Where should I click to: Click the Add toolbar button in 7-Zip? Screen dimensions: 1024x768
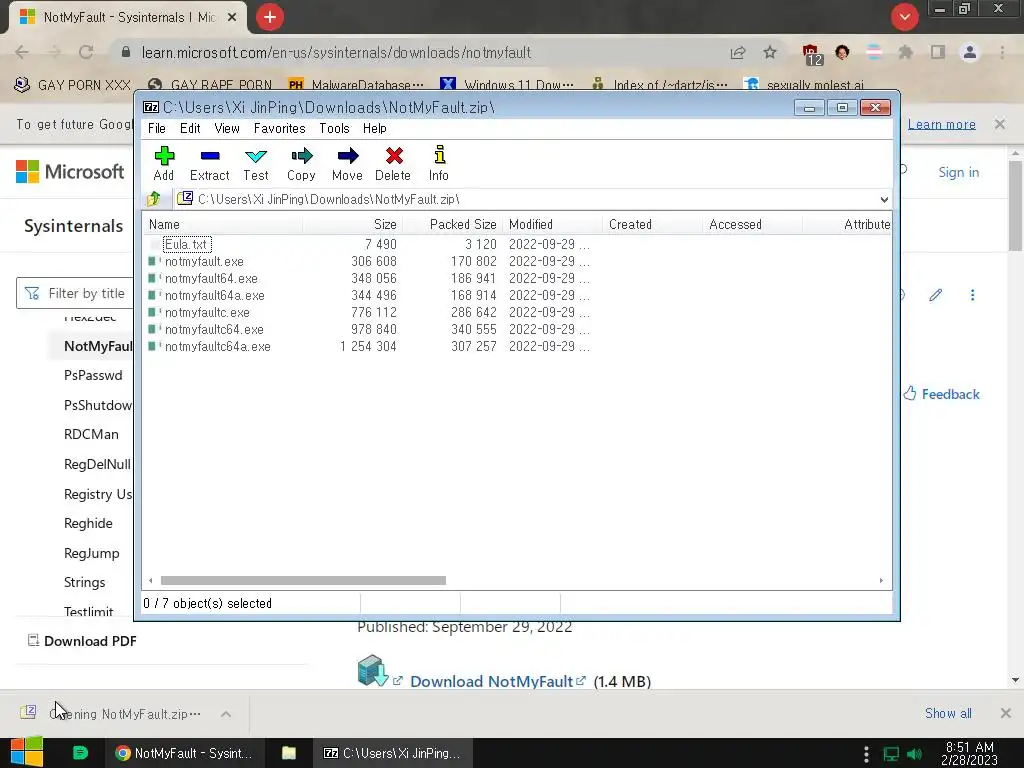pos(164,163)
